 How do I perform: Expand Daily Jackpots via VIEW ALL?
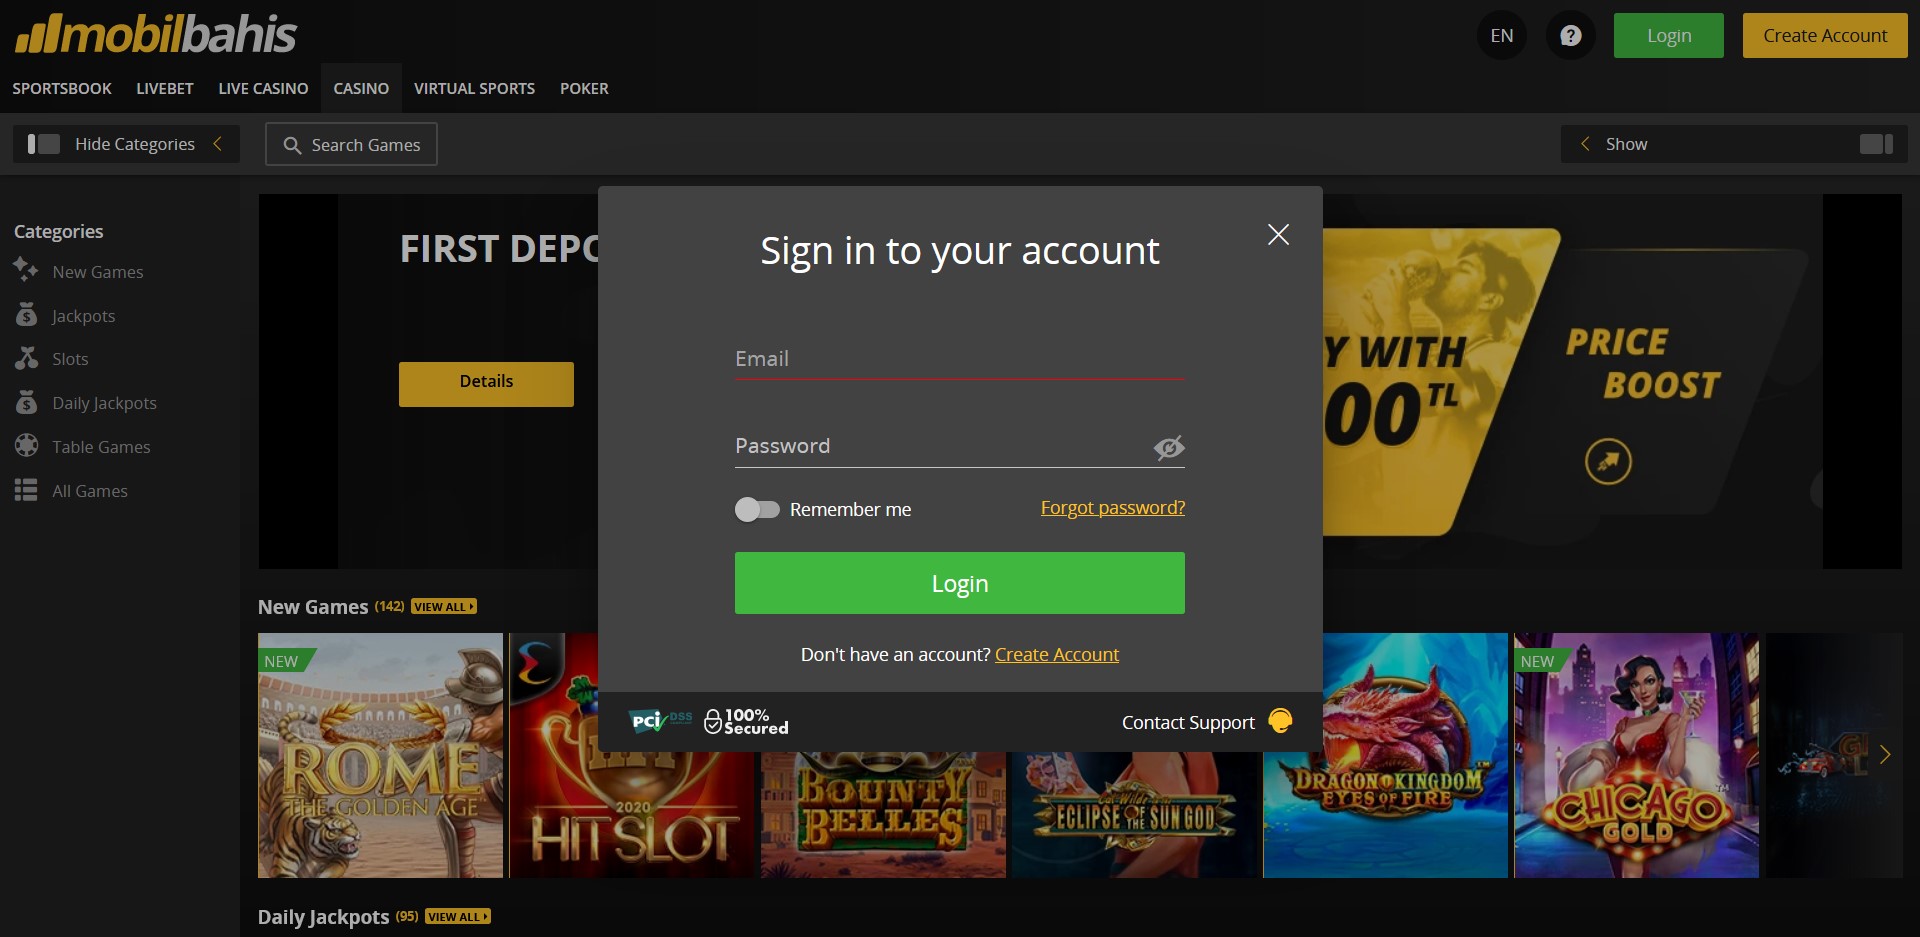(457, 917)
